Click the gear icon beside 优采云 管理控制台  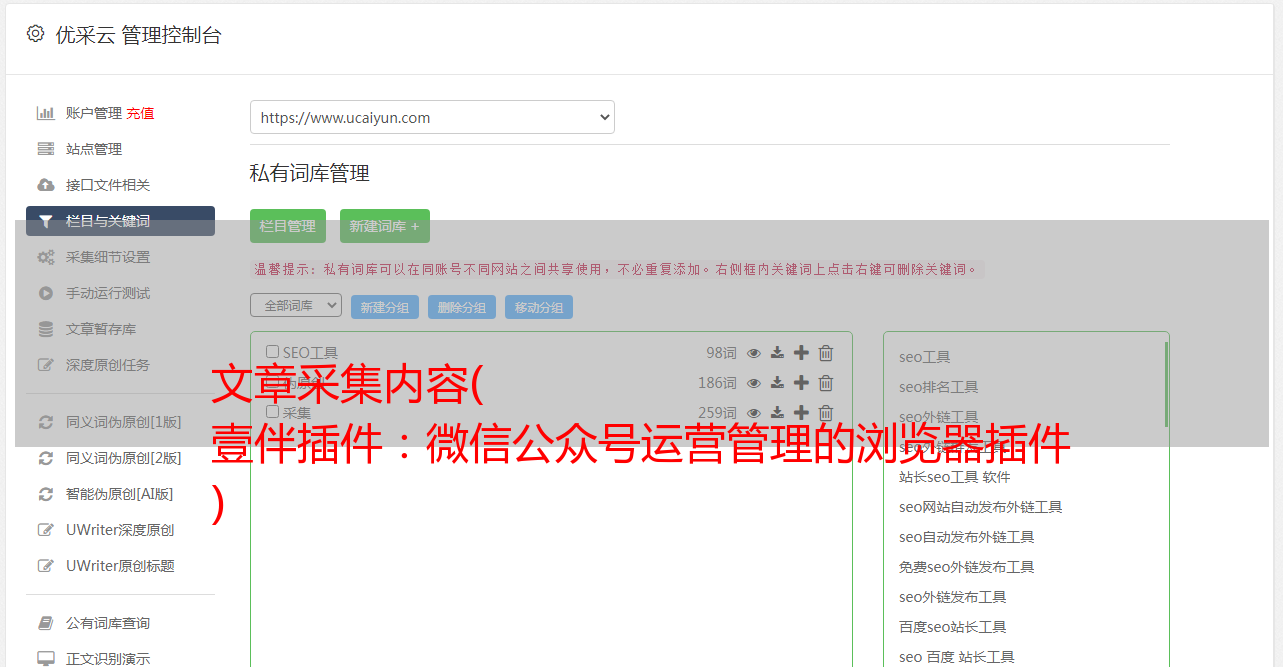click(x=36, y=34)
